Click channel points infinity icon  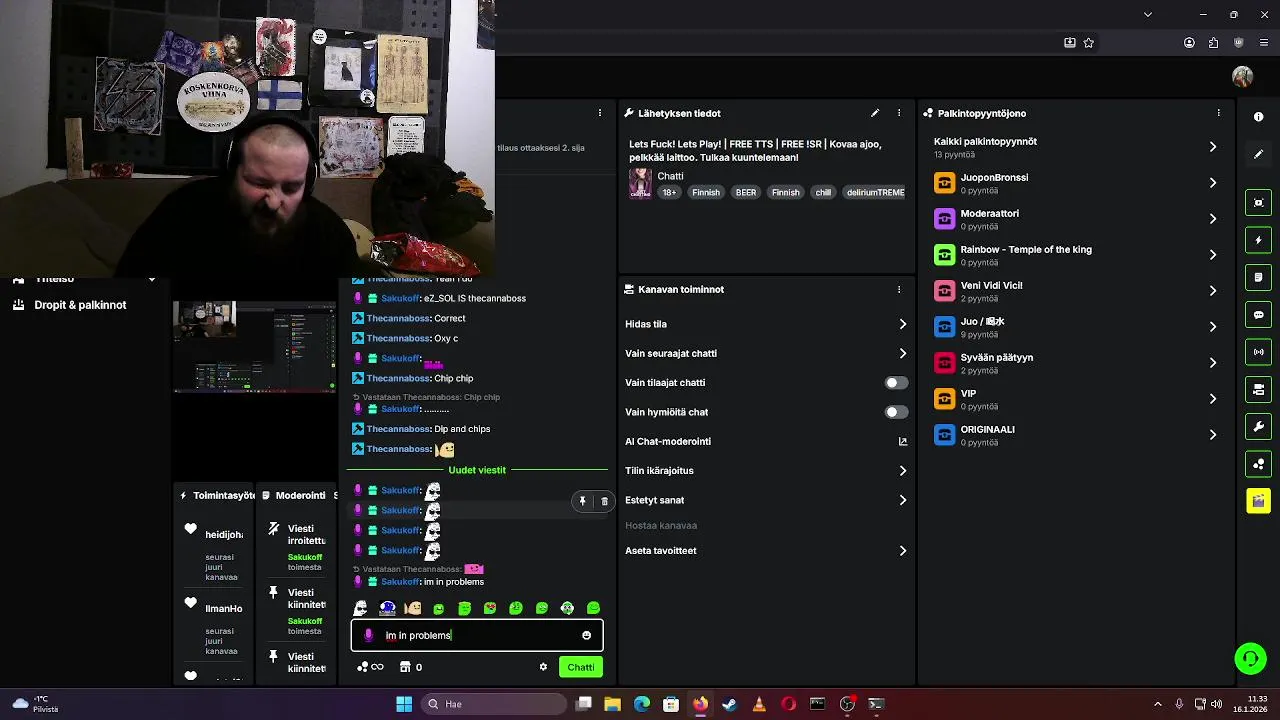coord(370,667)
